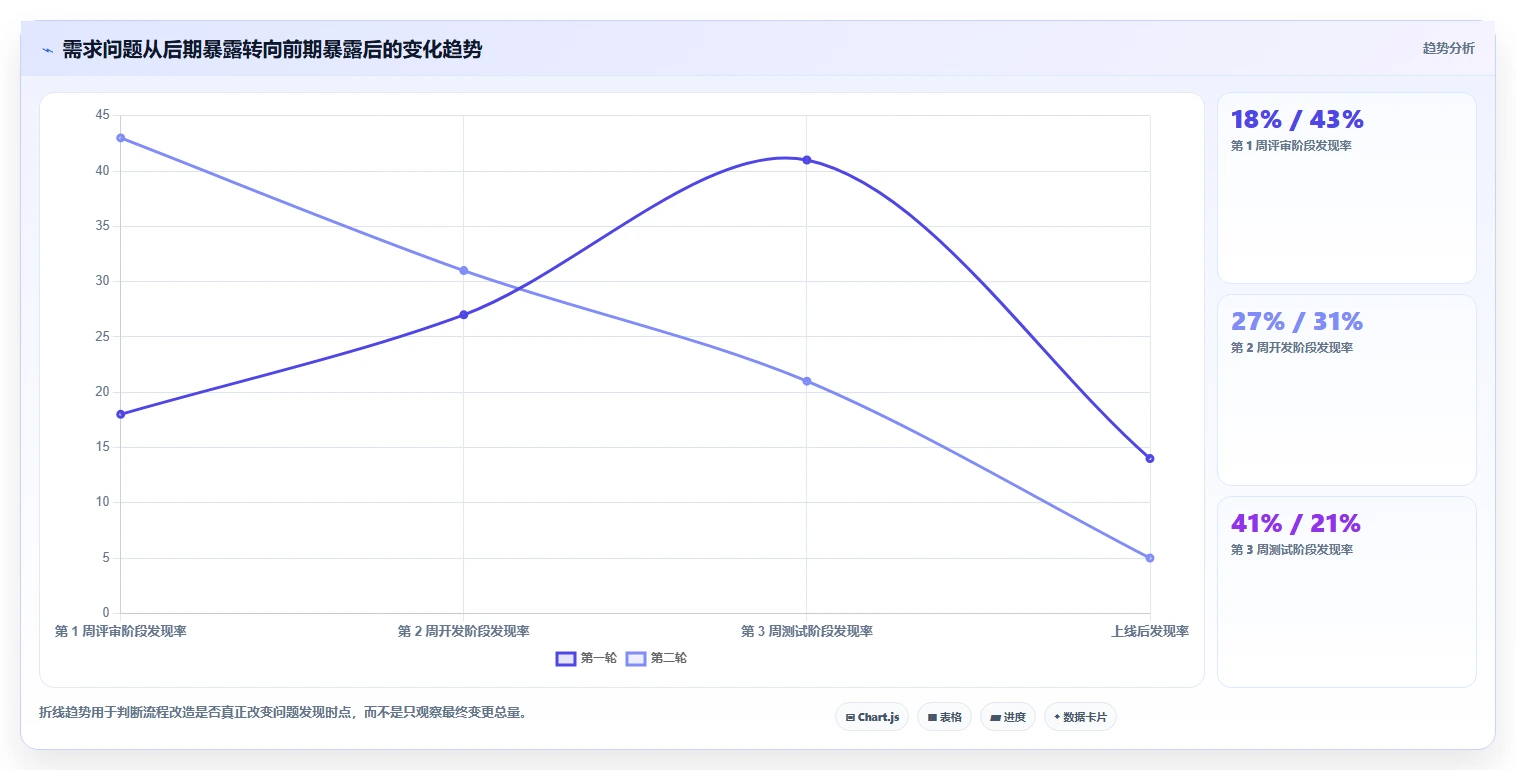Viewport: 1516px width, 770px height.
Task: Click the 第二轮 legend color box
Action: 636,658
